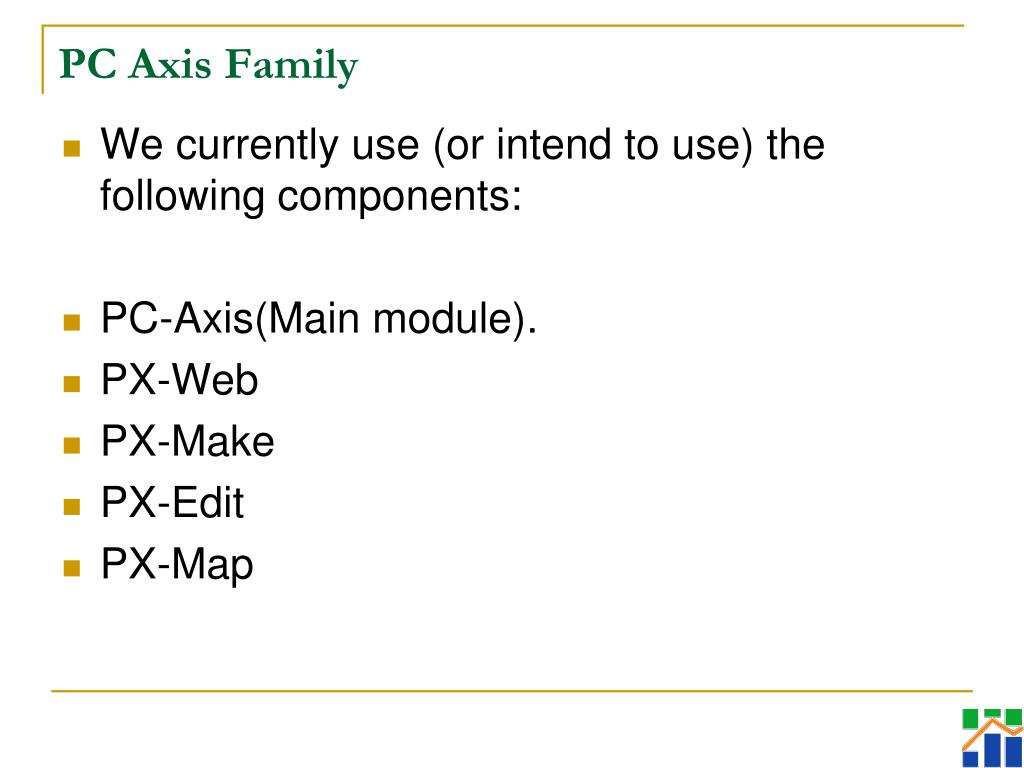
Task: Click the PC-Axis(Main module) text
Action: tap(319, 319)
